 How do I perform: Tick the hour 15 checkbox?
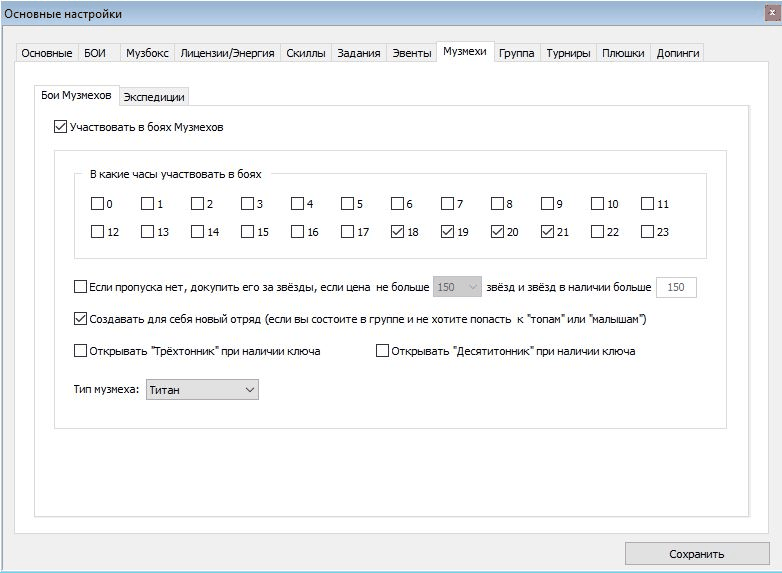247,231
